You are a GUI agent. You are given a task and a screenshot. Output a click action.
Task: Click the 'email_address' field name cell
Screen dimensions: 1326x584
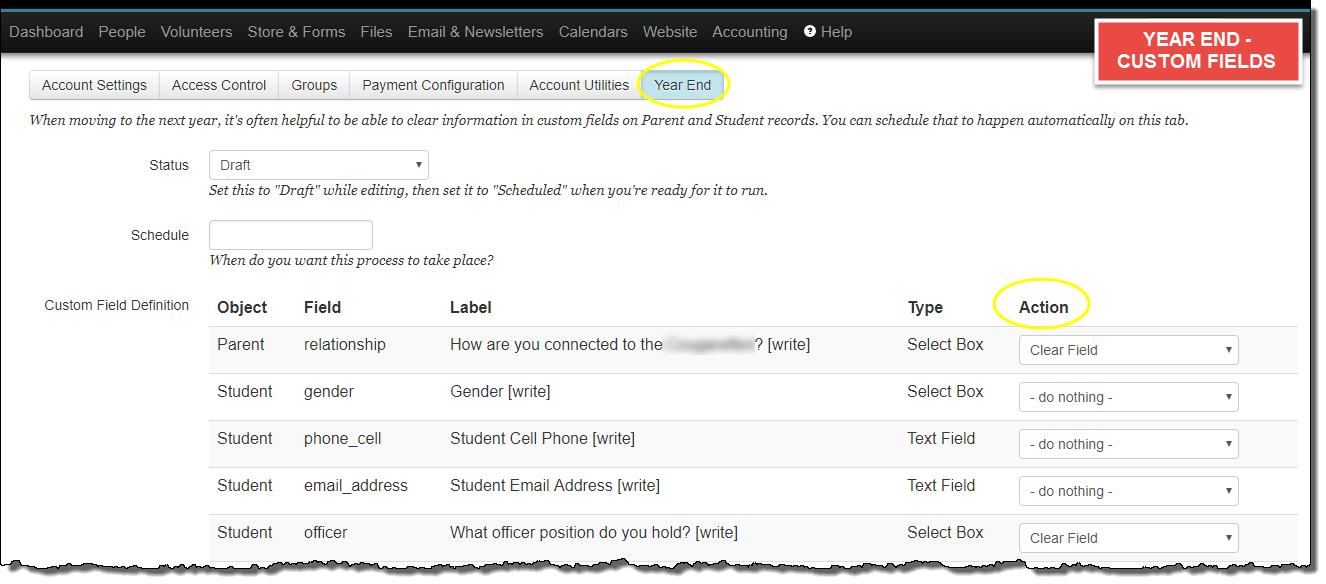point(356,485)
